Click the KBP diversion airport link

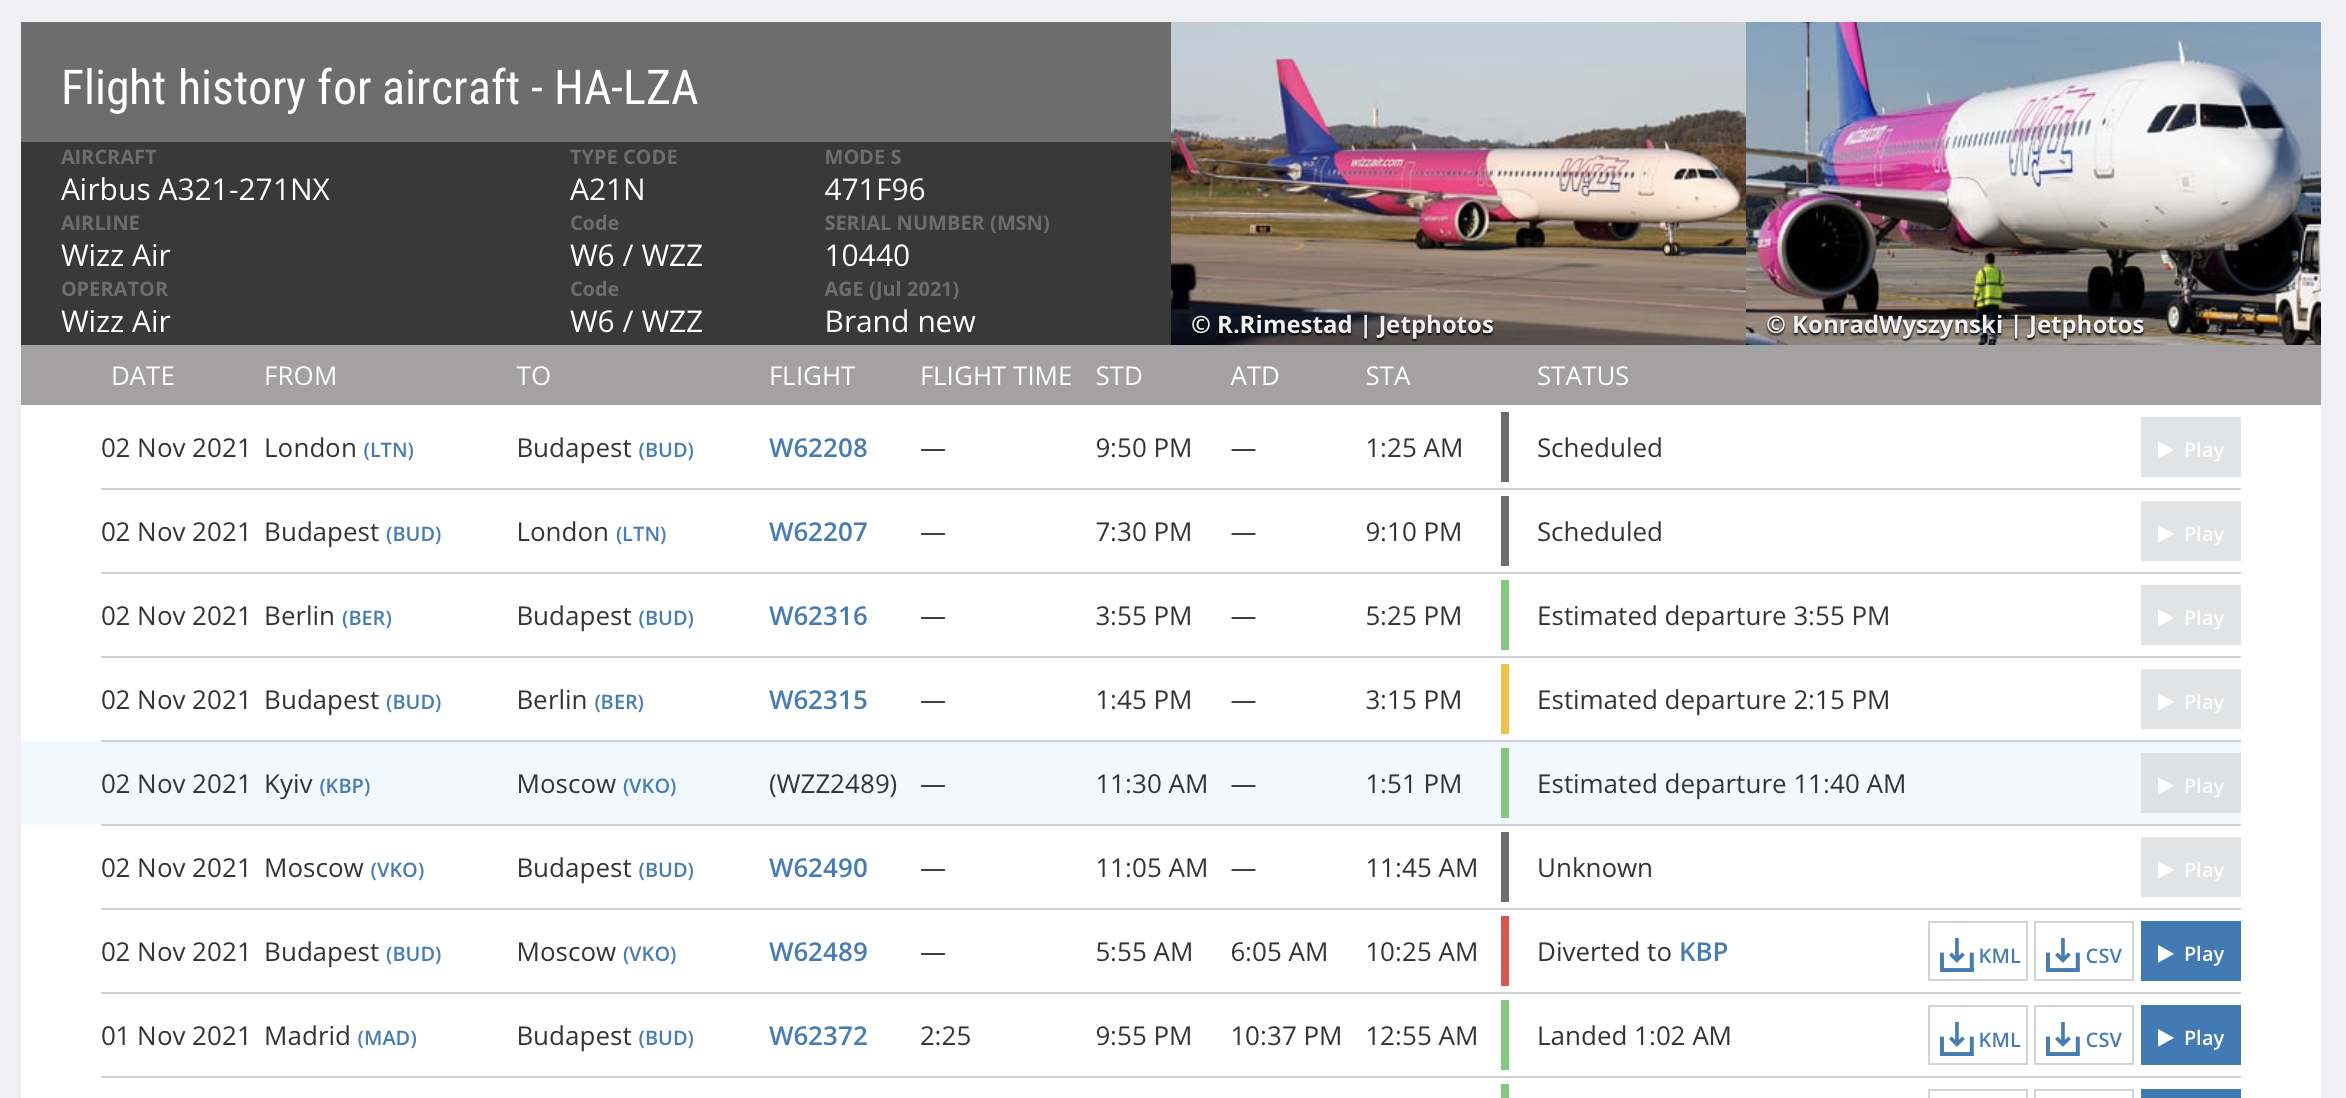[1703, 952]
